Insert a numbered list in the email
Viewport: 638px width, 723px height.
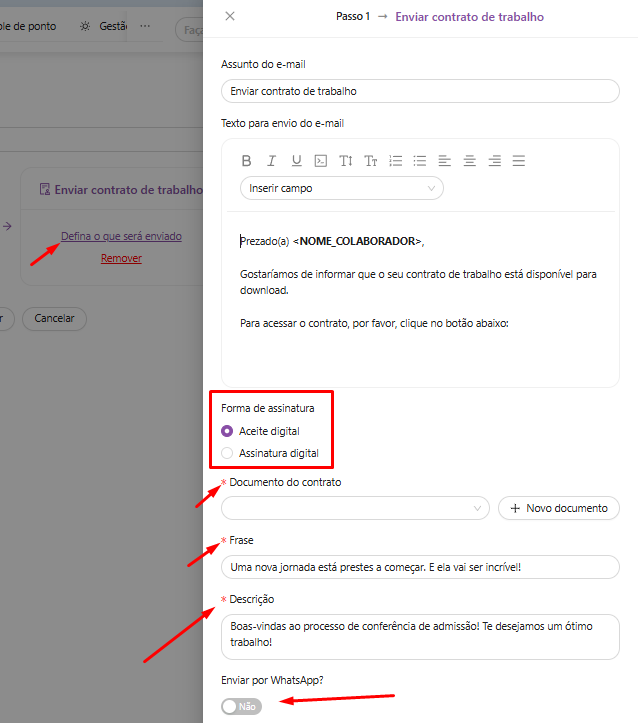tap(395, 161)
